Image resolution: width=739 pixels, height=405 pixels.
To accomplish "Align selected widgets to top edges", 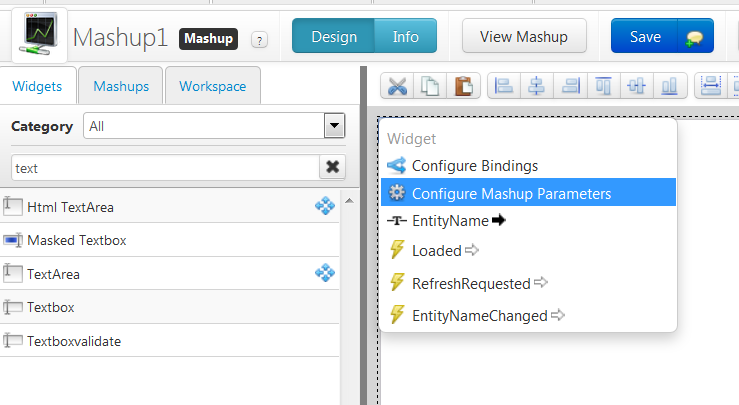I will pos(604,86).
